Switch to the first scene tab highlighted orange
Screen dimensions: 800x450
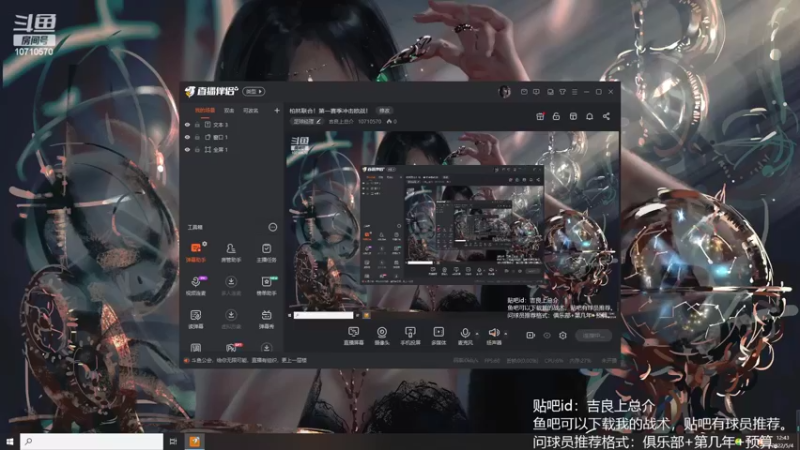pyautogui.click(x=205, y=110)
